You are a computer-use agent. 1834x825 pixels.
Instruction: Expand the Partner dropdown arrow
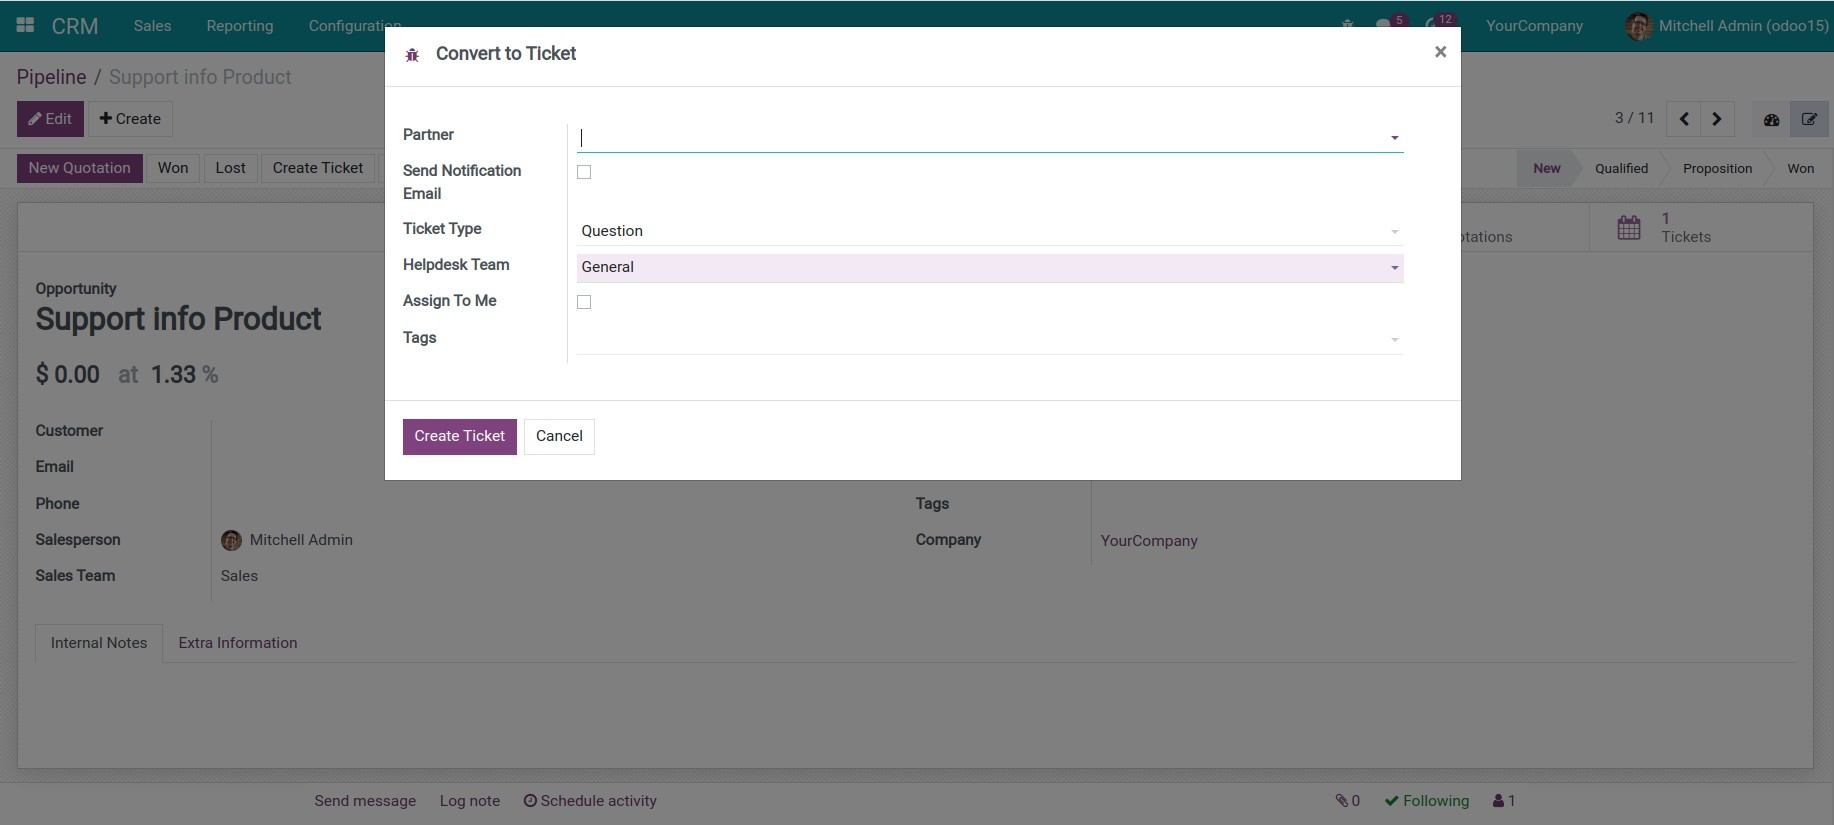click(x=1394, y=138)
